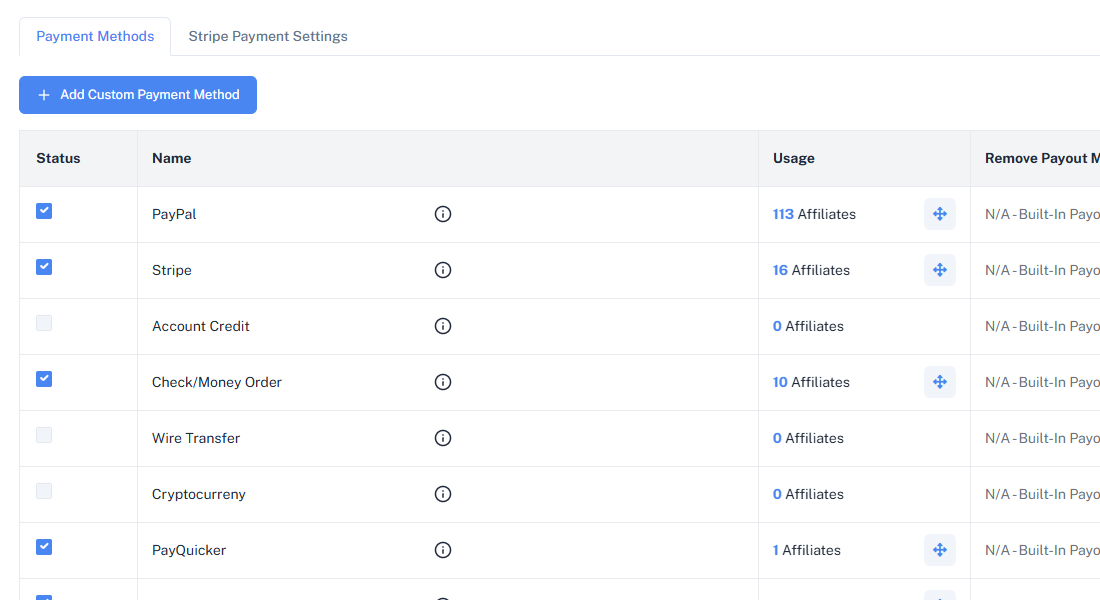Image resolution: width=1100 pixels, height=600 pixels.
Task: Click the move handle beside PayQuicker affiliates
Action: pos(939,549)
